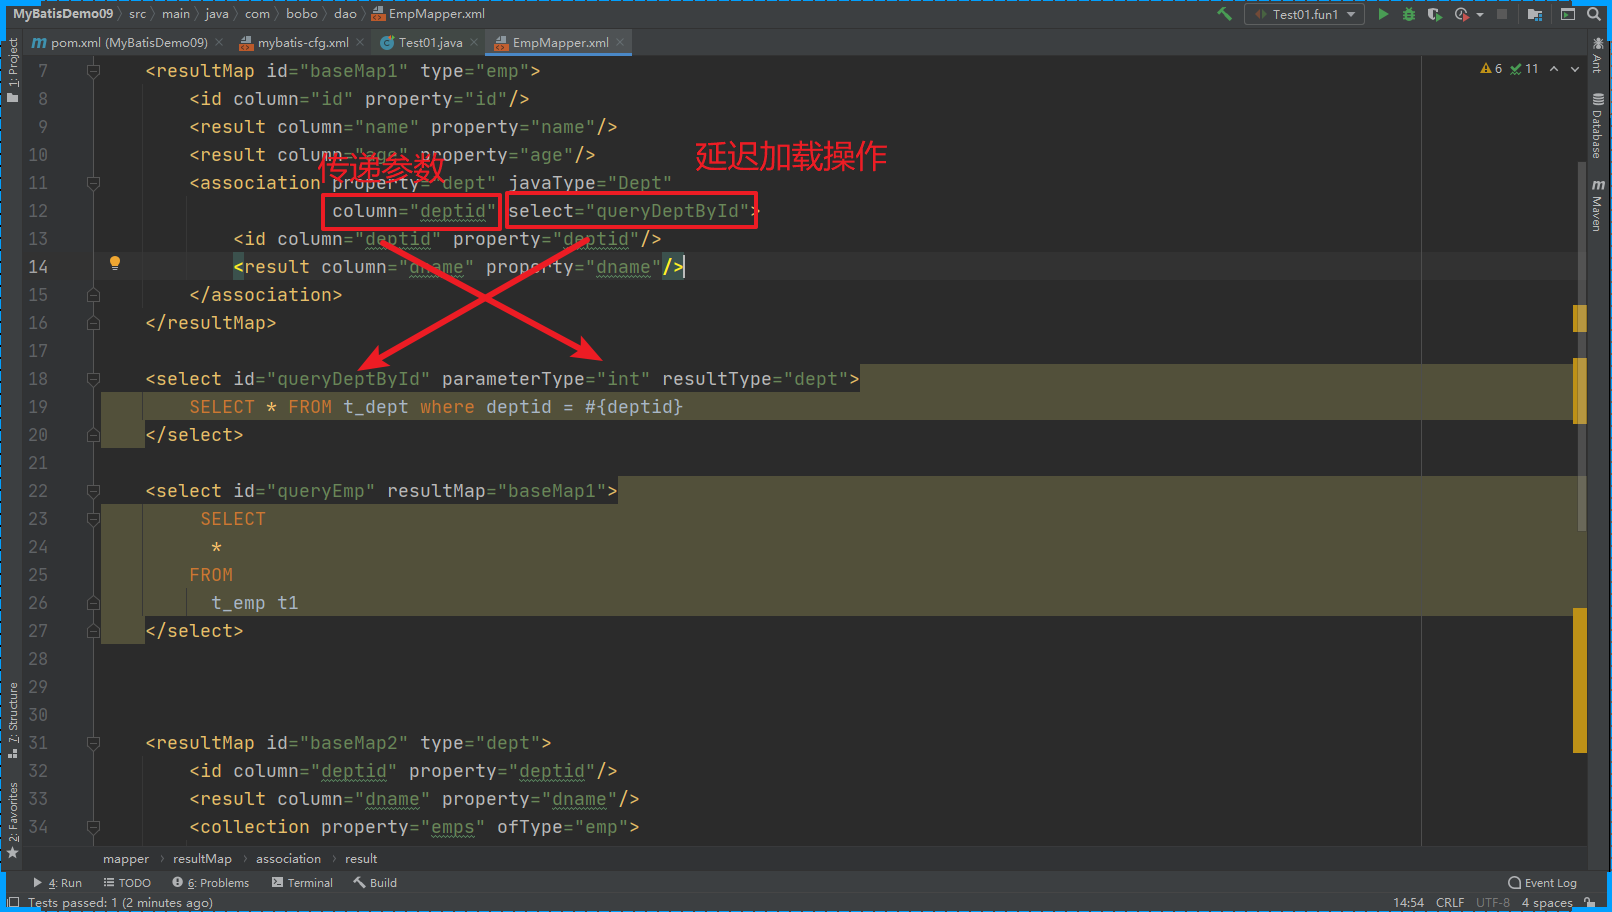Start debugging with the bug icon
1612x912 pixels.
[x=1409, y=14]
